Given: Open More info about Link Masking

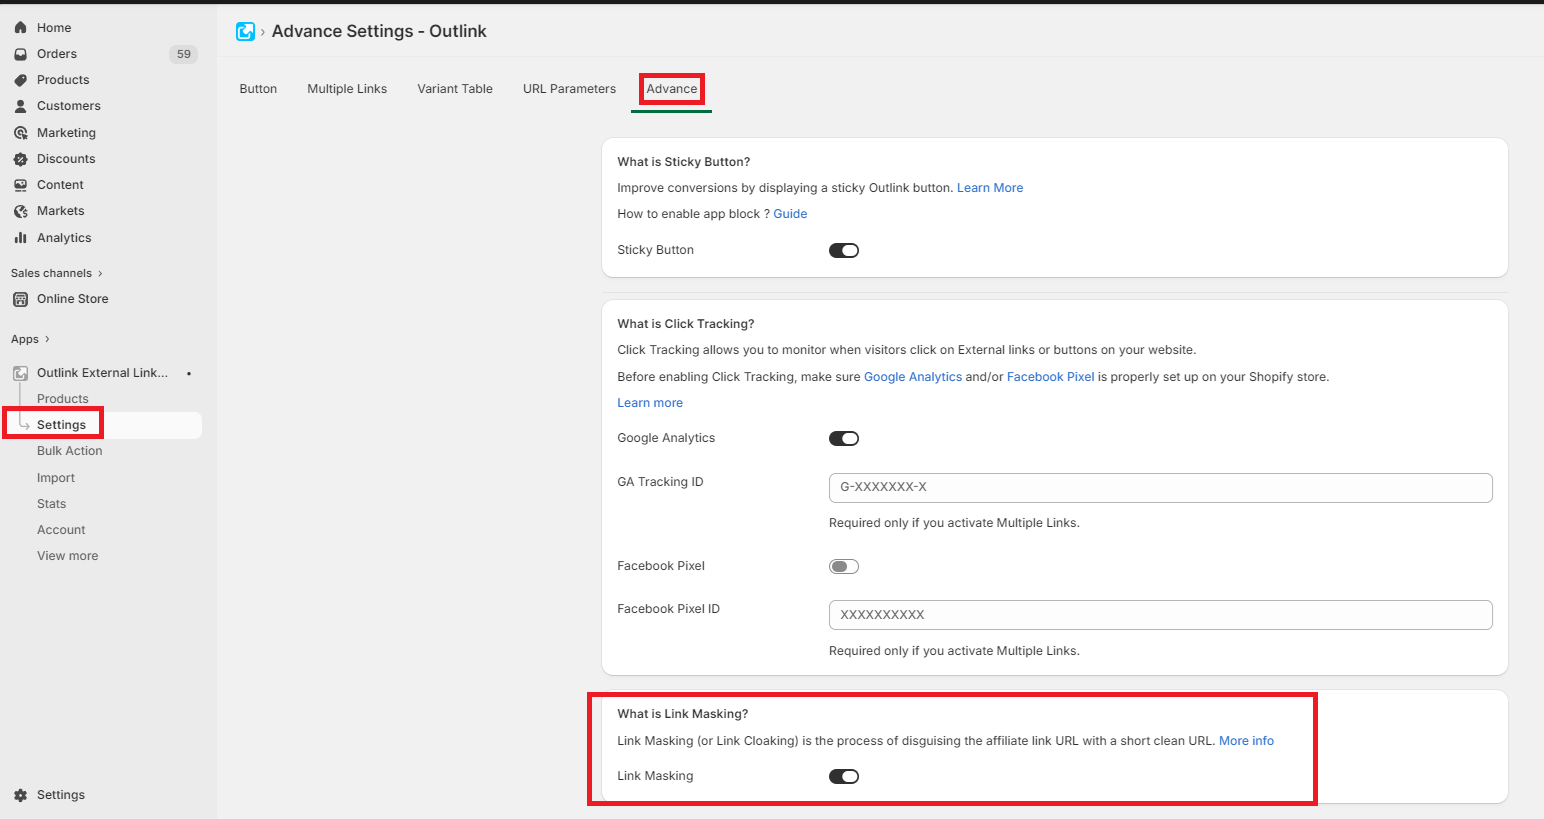Looking at the screenshot, I should tap(1246, 741).
